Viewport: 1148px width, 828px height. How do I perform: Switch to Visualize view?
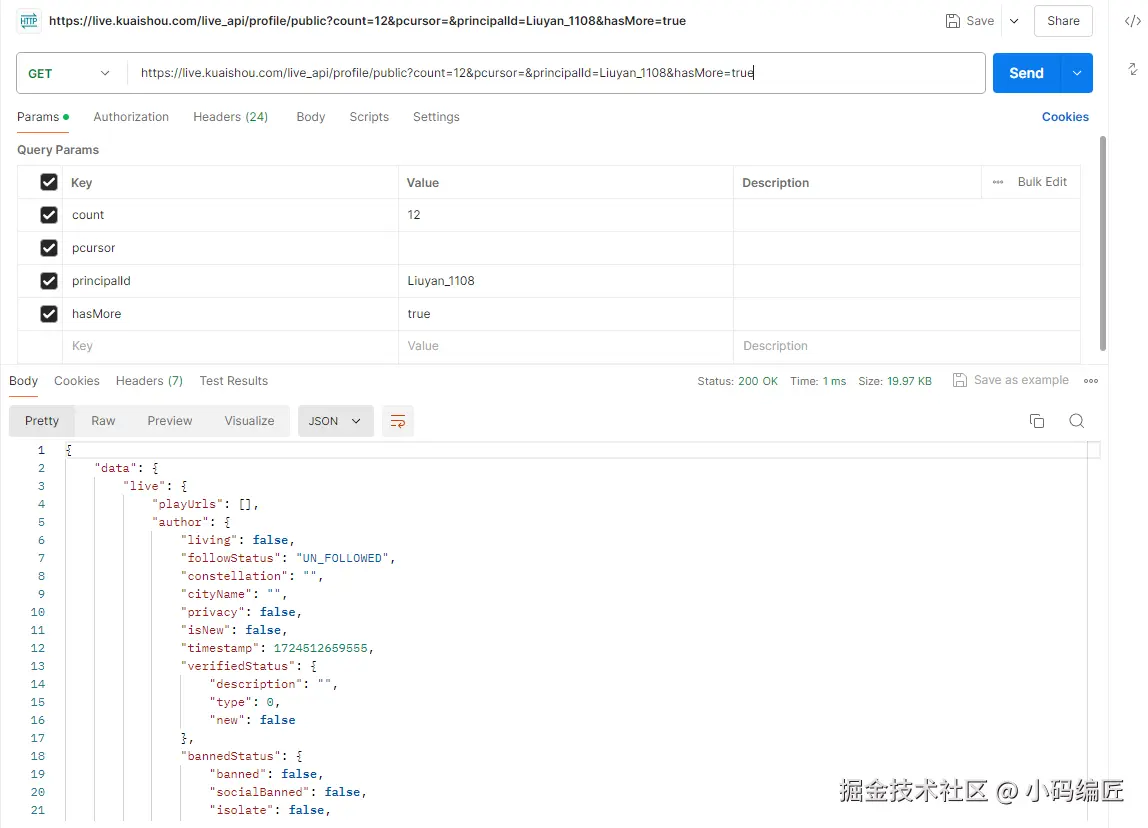(x=250, y=421)
